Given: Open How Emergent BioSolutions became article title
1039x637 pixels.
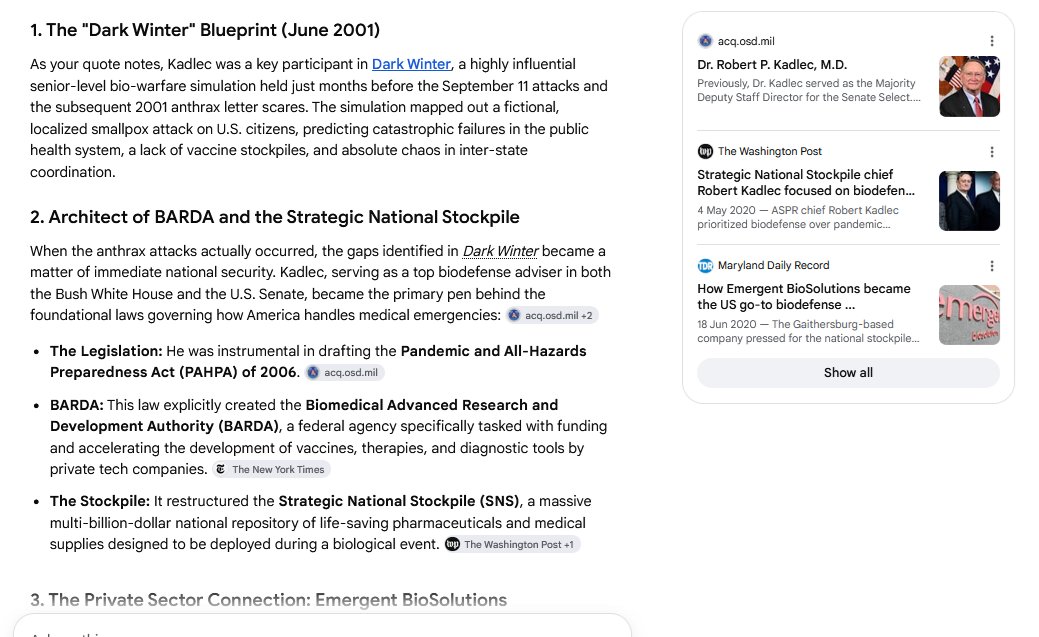Looking at the screenshot, I should tap(804, 296).
